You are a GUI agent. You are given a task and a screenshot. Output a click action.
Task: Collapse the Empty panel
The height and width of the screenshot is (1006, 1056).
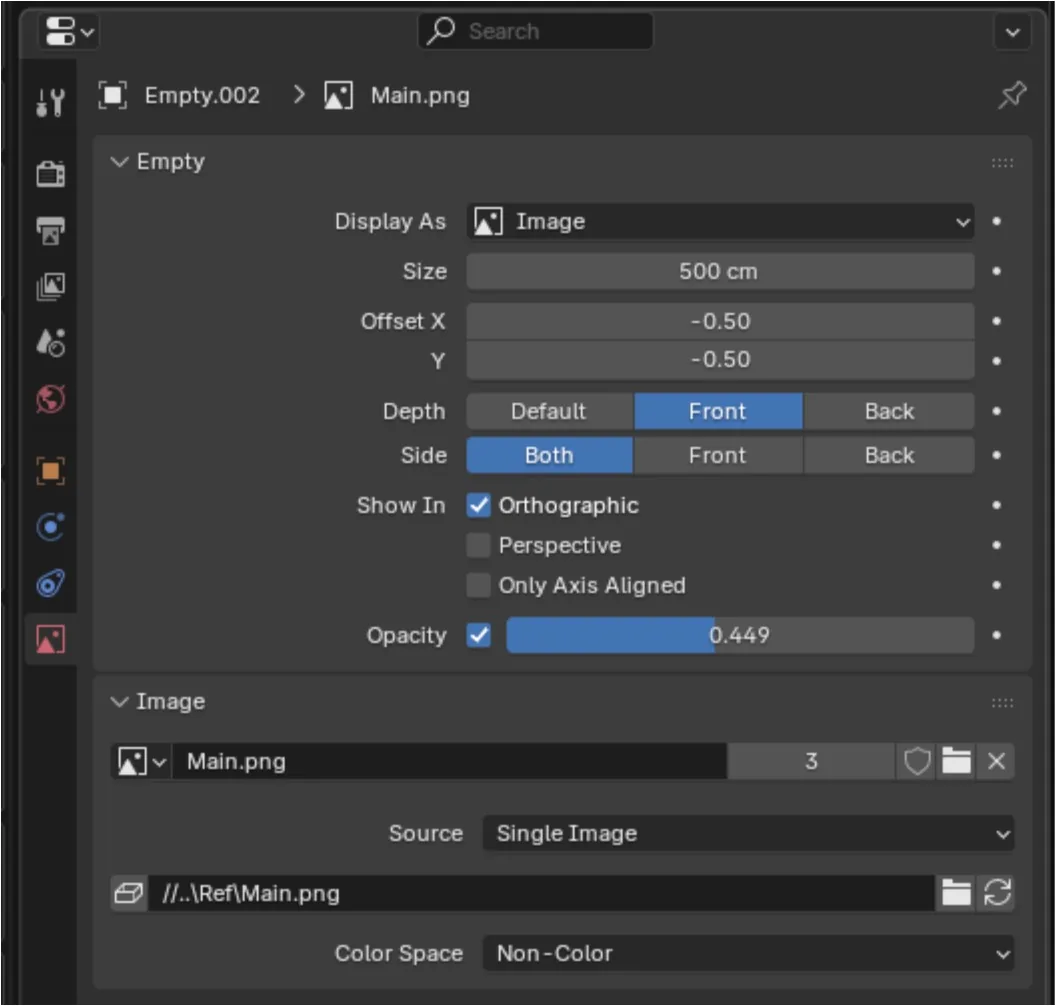coord(119,162)
